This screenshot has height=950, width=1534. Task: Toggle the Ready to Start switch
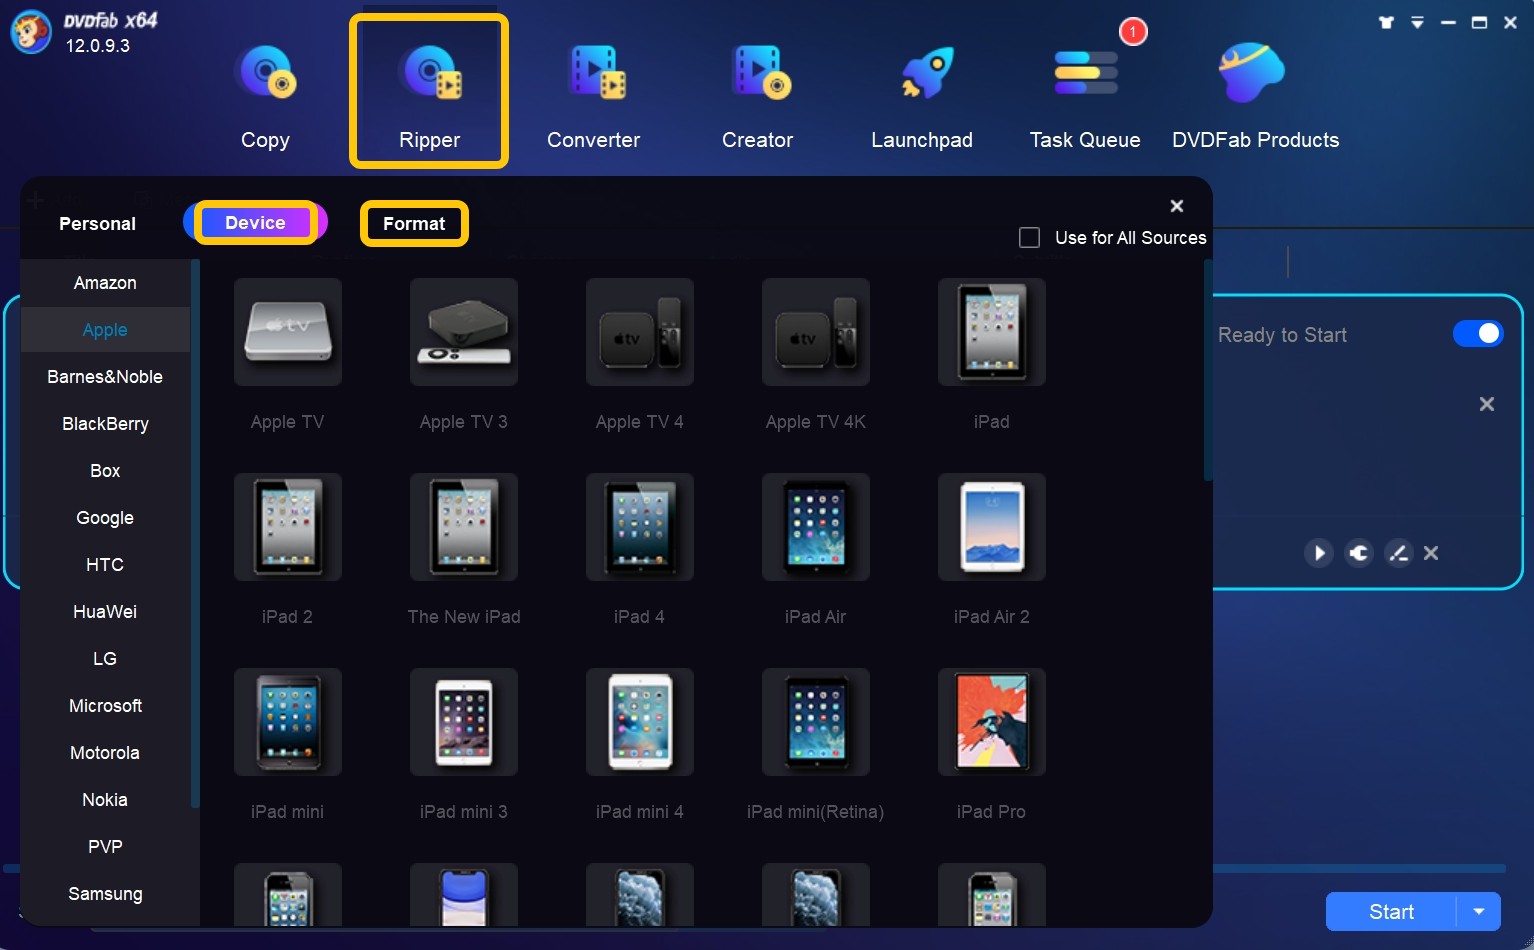(1478, 333)
